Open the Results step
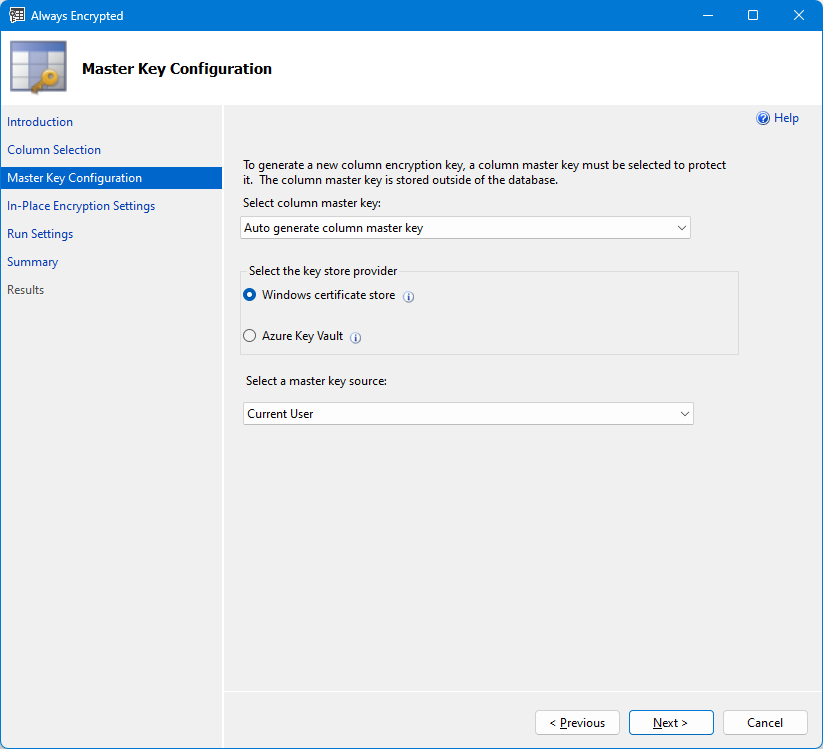The image size is (823, 749). (x=26, y=289)
